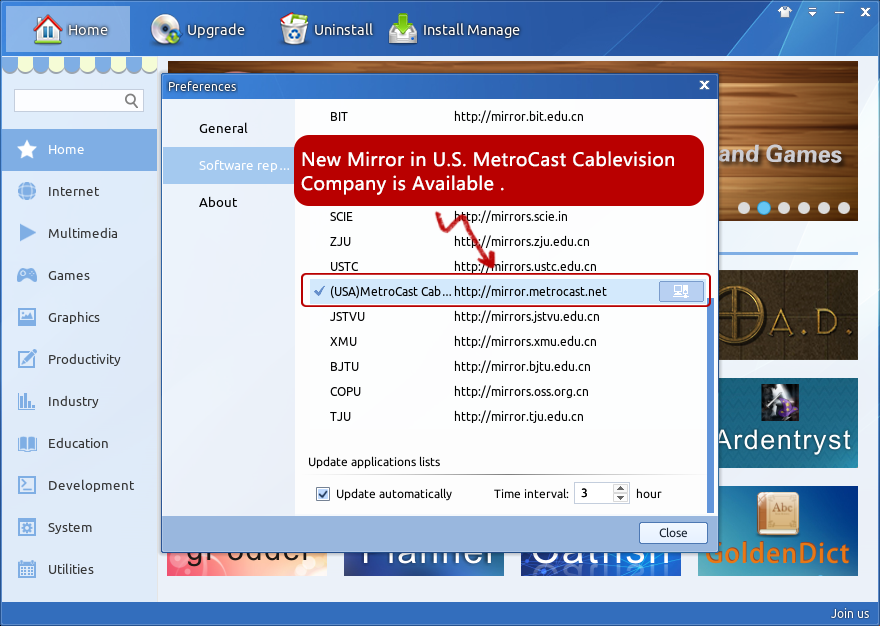Viewport: 880px width, 626px height.
Task: Select Productivity category in sidebar
Action: (x=79, y=359)
